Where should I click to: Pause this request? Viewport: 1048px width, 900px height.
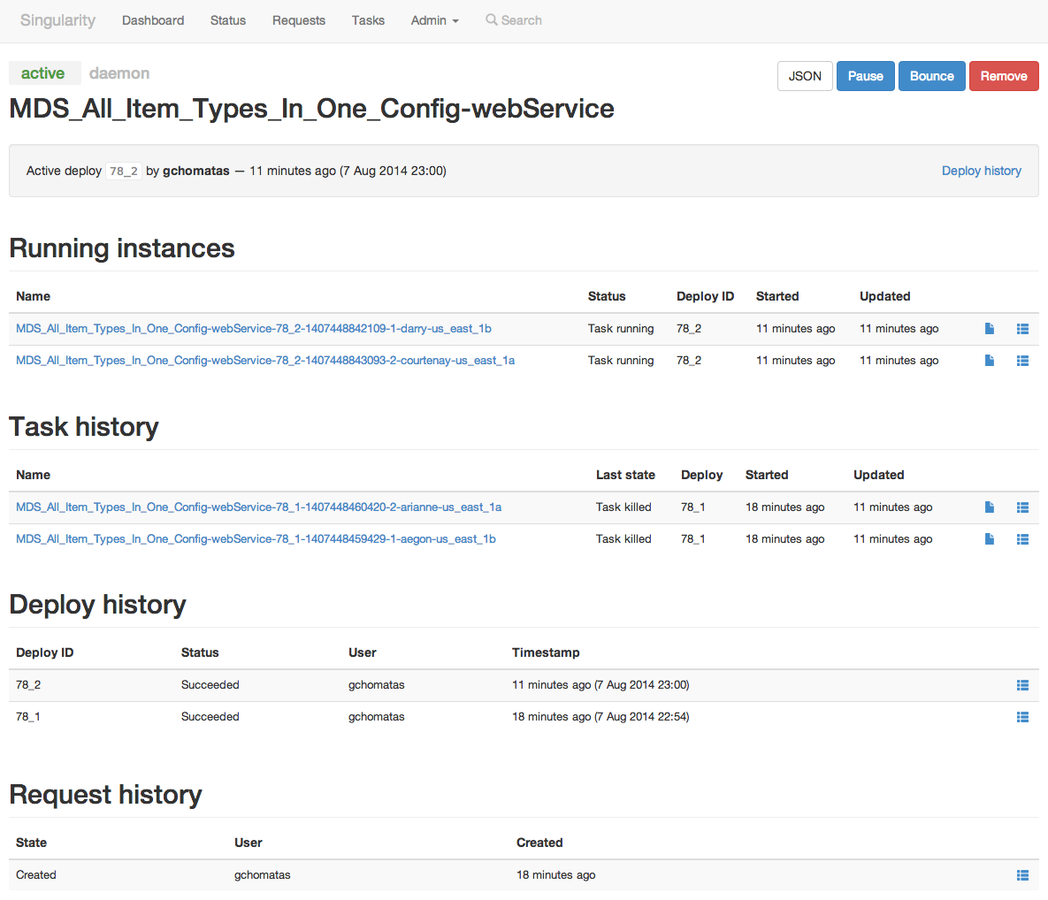point(866,76)
